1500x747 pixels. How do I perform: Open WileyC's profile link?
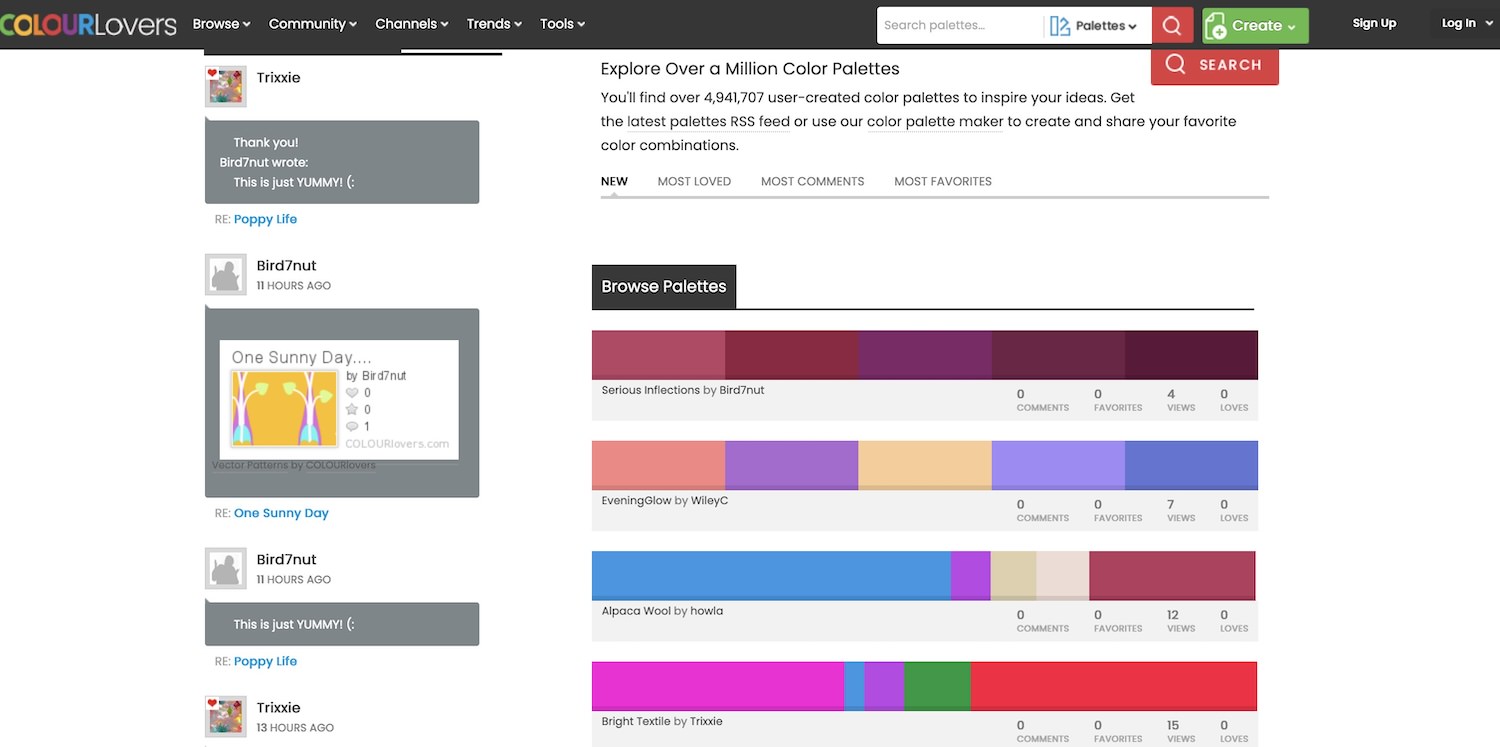click(x=709, y=500)
